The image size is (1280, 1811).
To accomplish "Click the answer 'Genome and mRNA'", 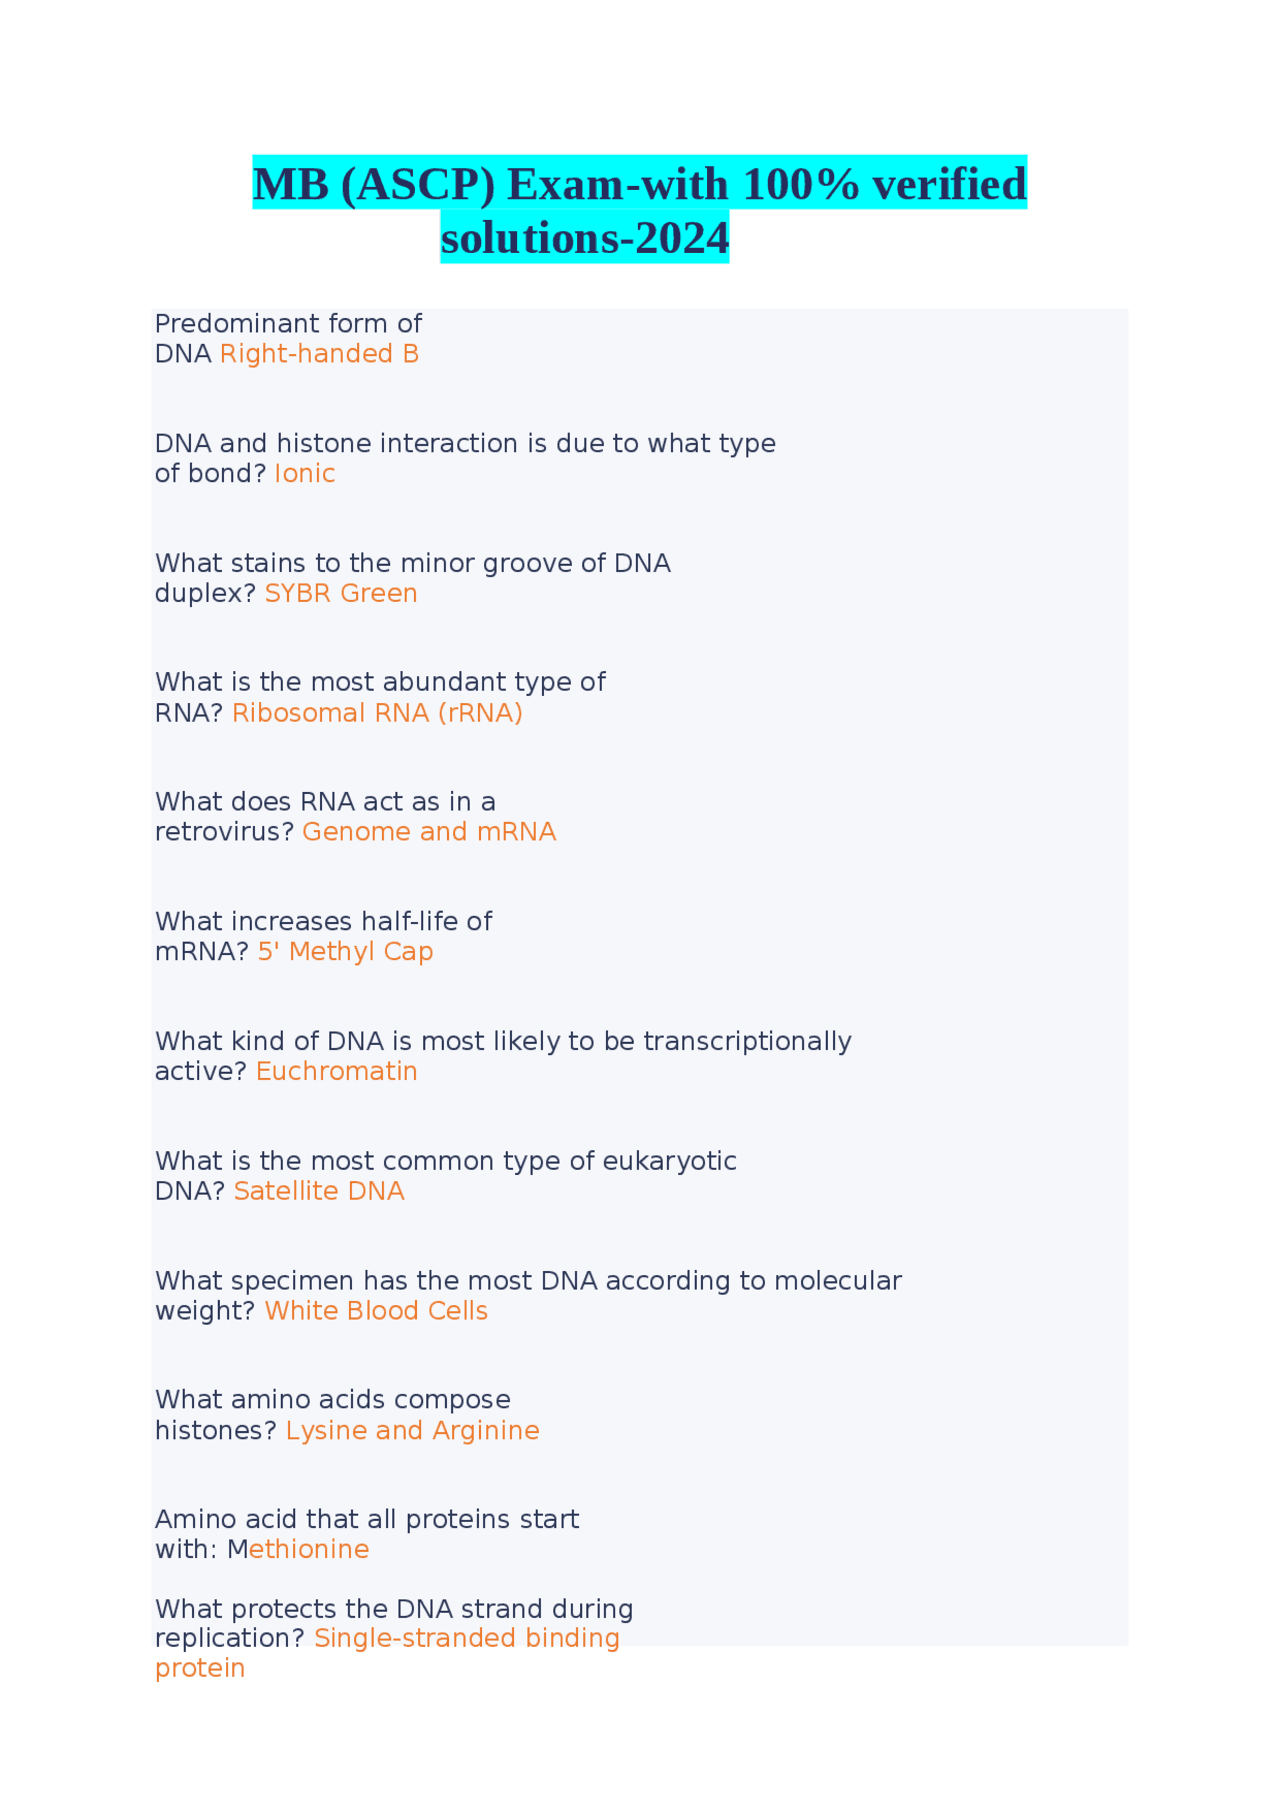I will coord(429,832).
